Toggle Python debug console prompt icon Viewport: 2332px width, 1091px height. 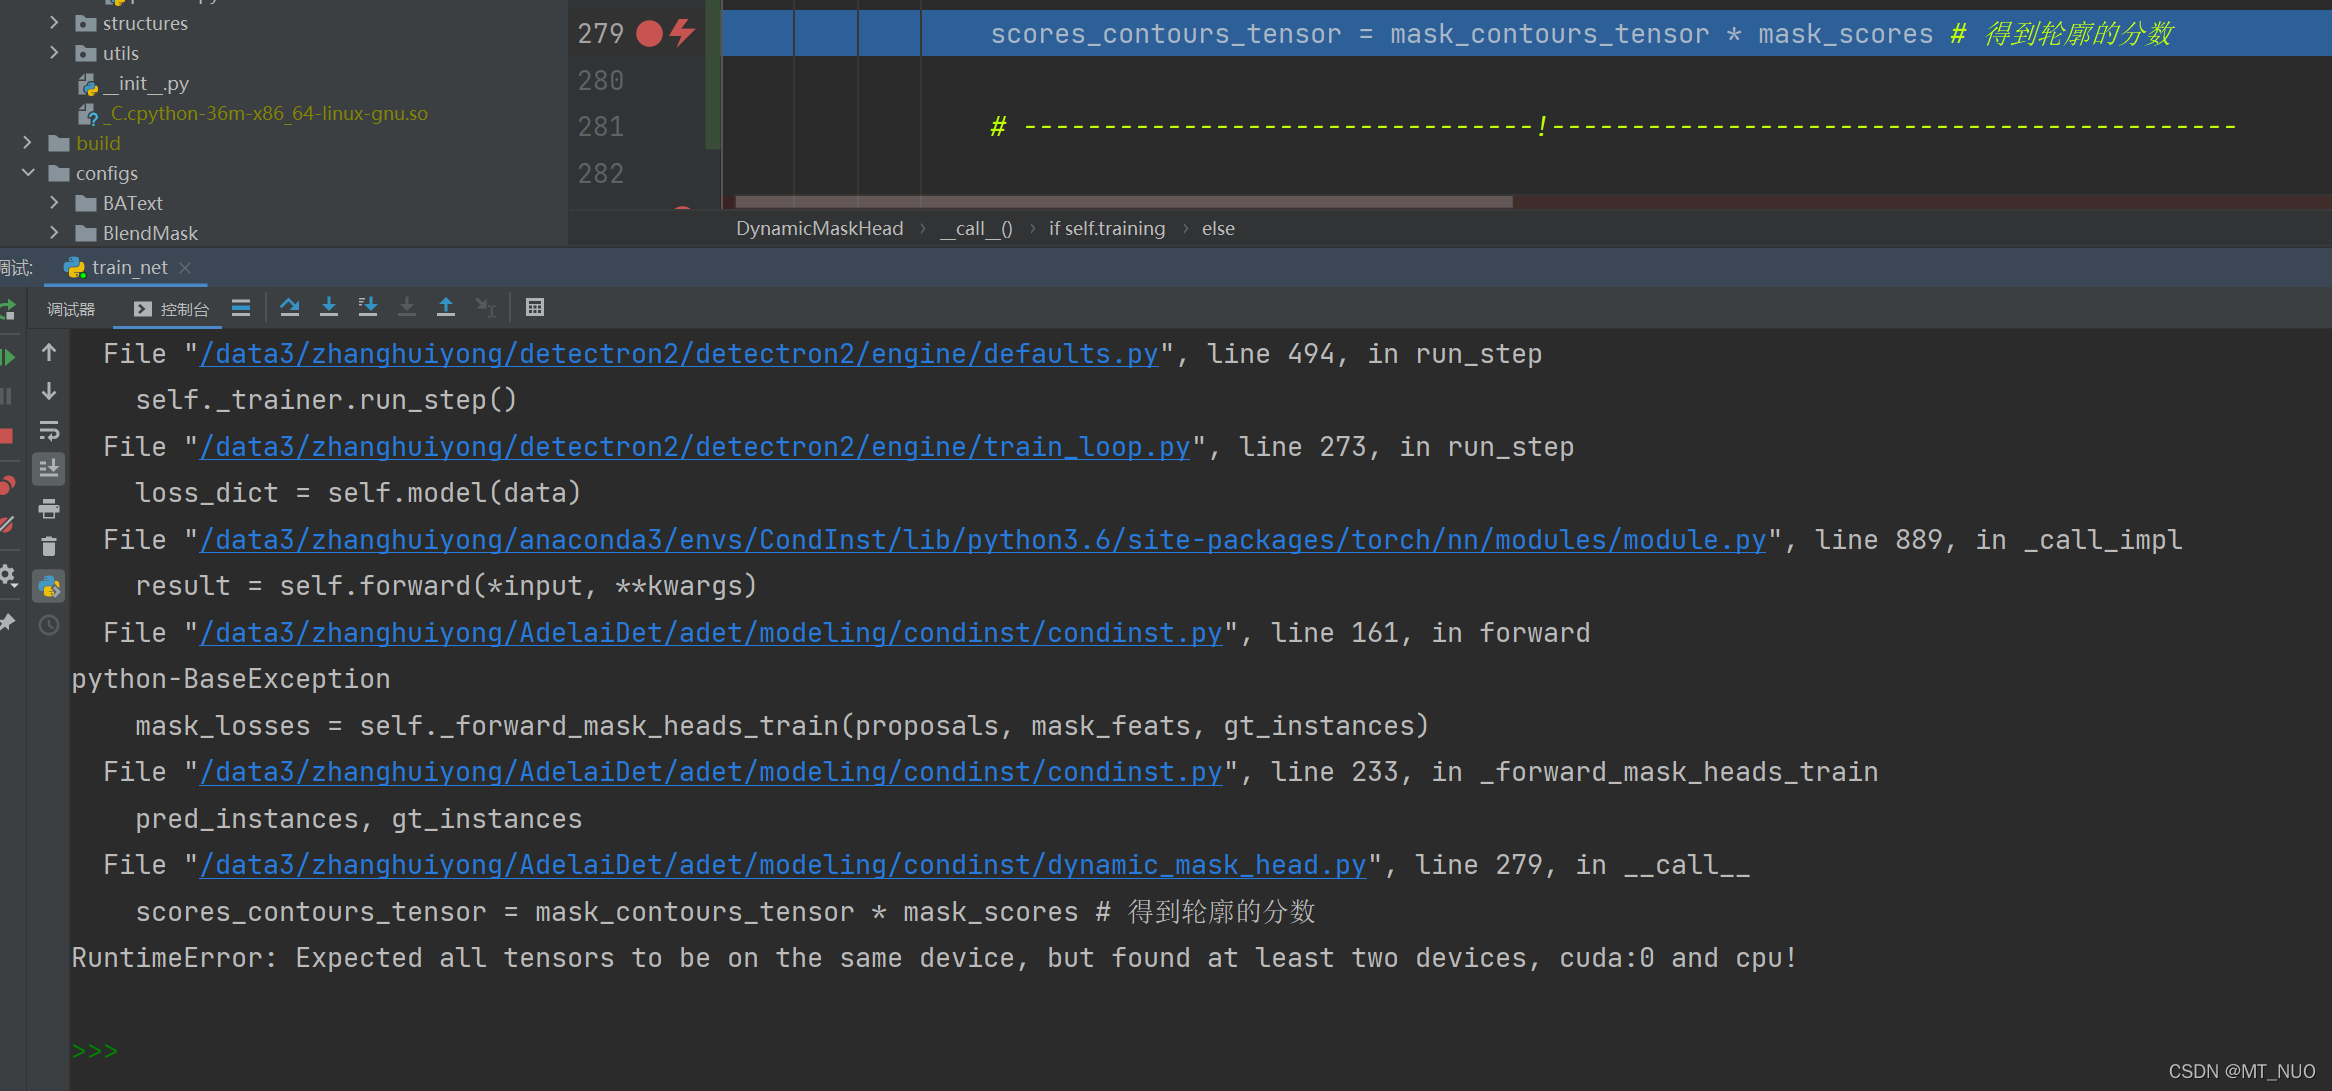click(49, 586)
